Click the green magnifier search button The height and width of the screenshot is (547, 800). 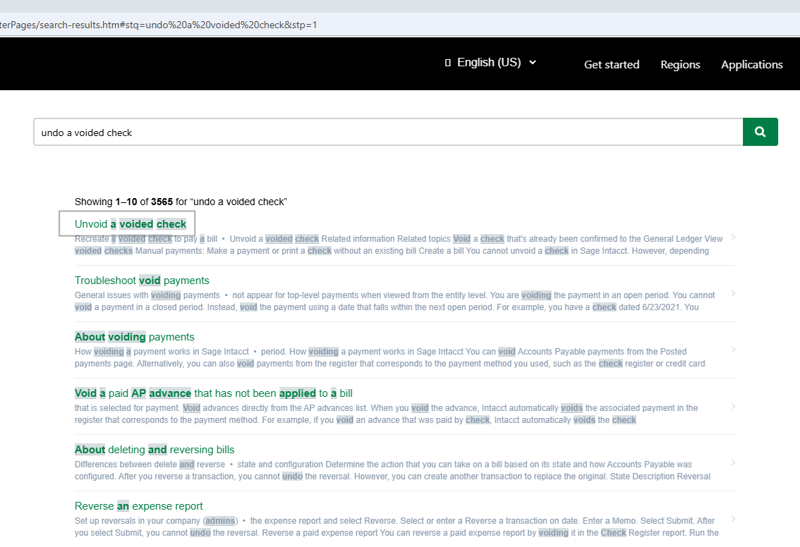click(760, 132)
